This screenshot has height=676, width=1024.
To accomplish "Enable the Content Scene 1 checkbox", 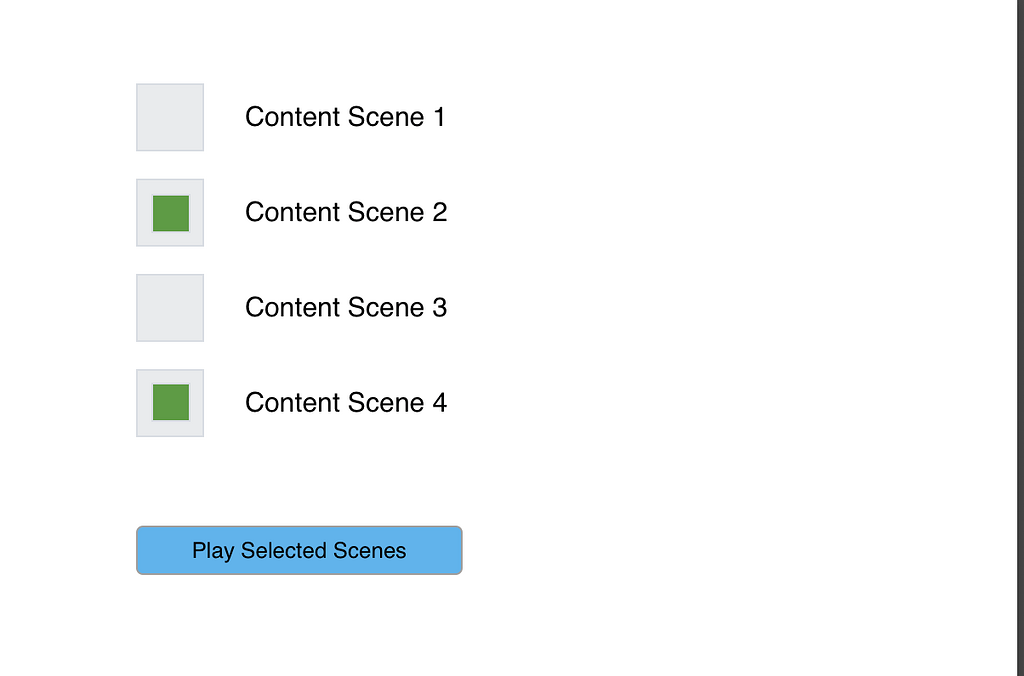I will 169,117.
